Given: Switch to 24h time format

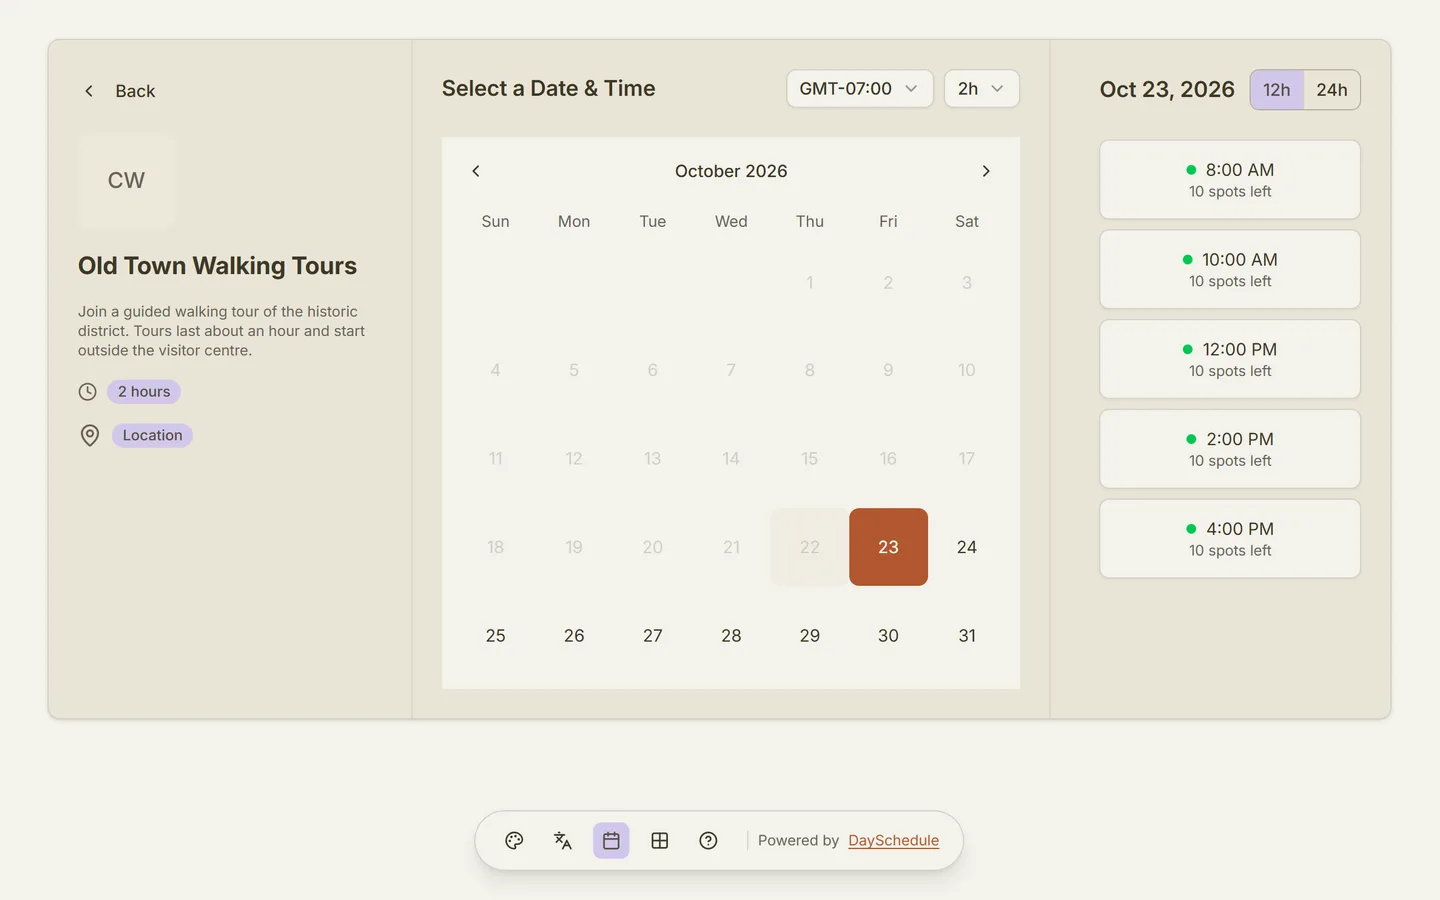Looking at the screenshot, I should (1332, 90).
